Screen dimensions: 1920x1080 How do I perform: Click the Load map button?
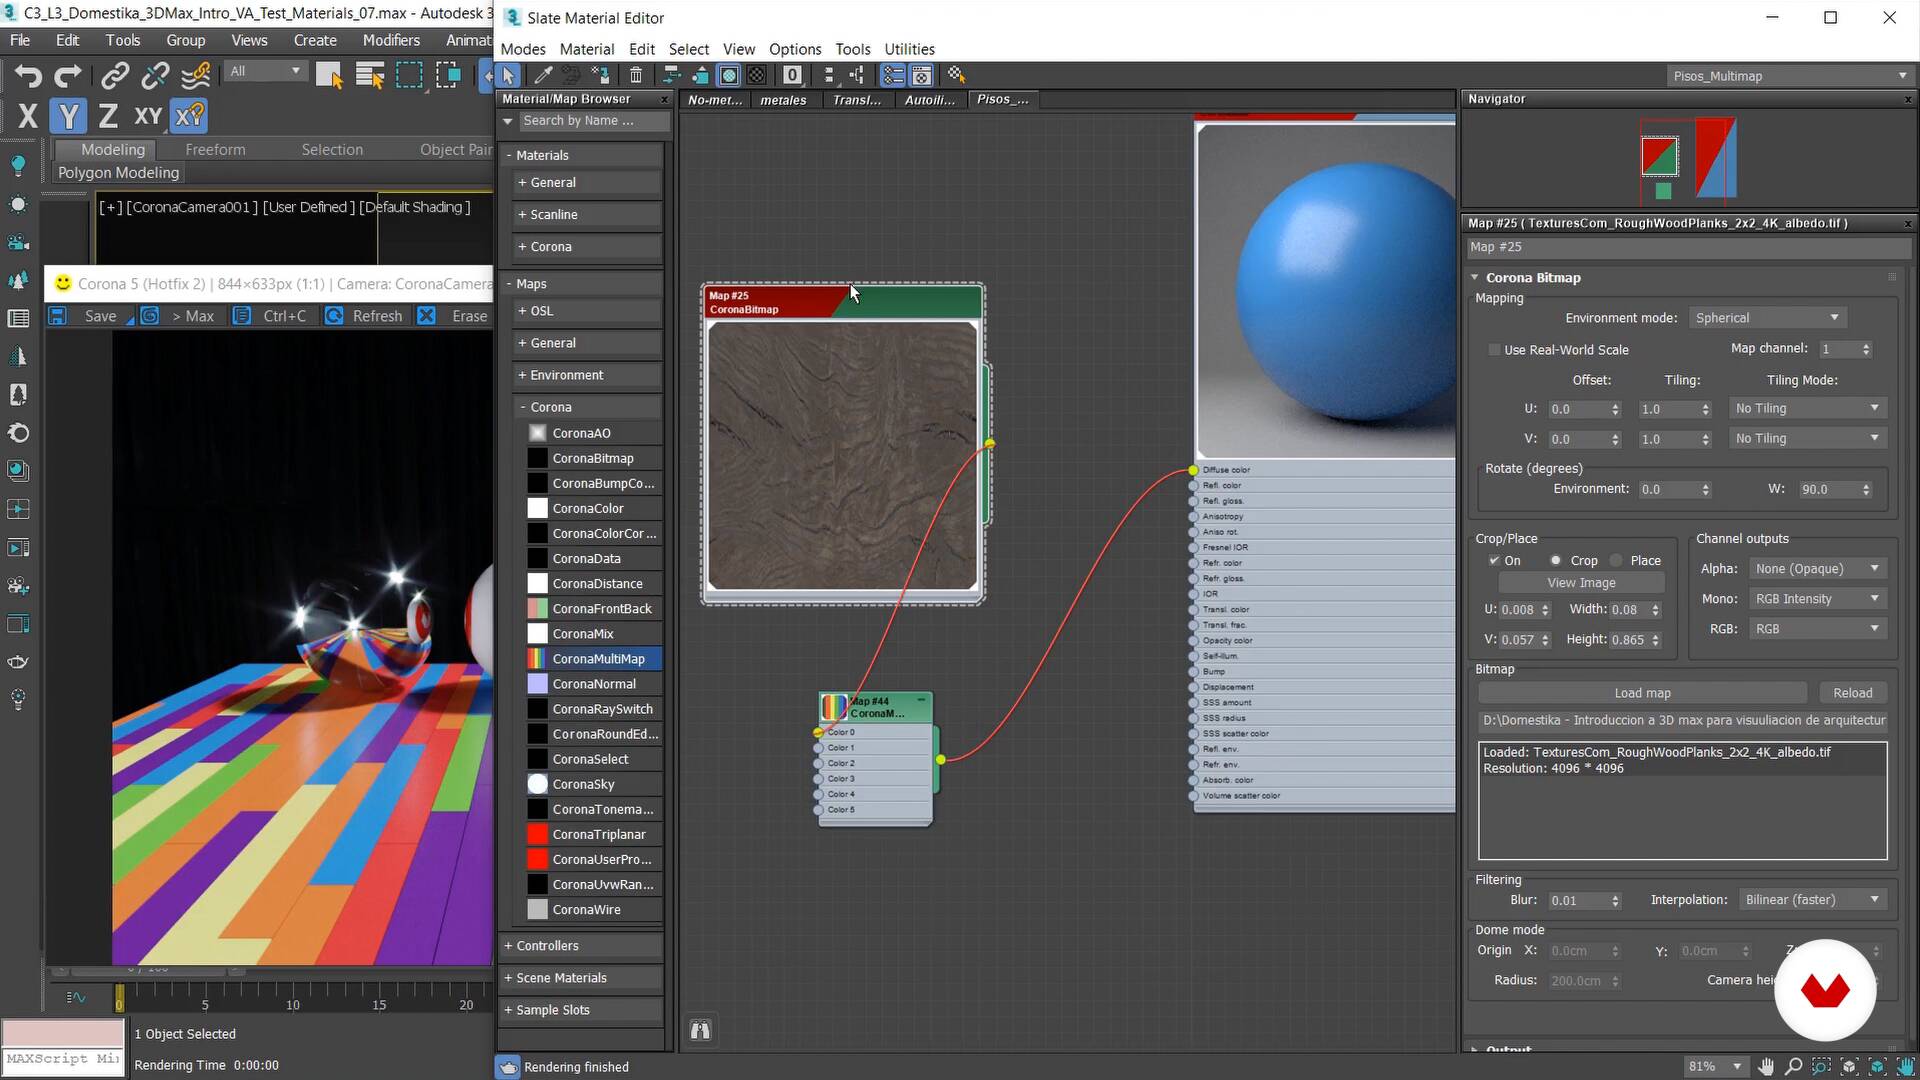click(1642, 692)
